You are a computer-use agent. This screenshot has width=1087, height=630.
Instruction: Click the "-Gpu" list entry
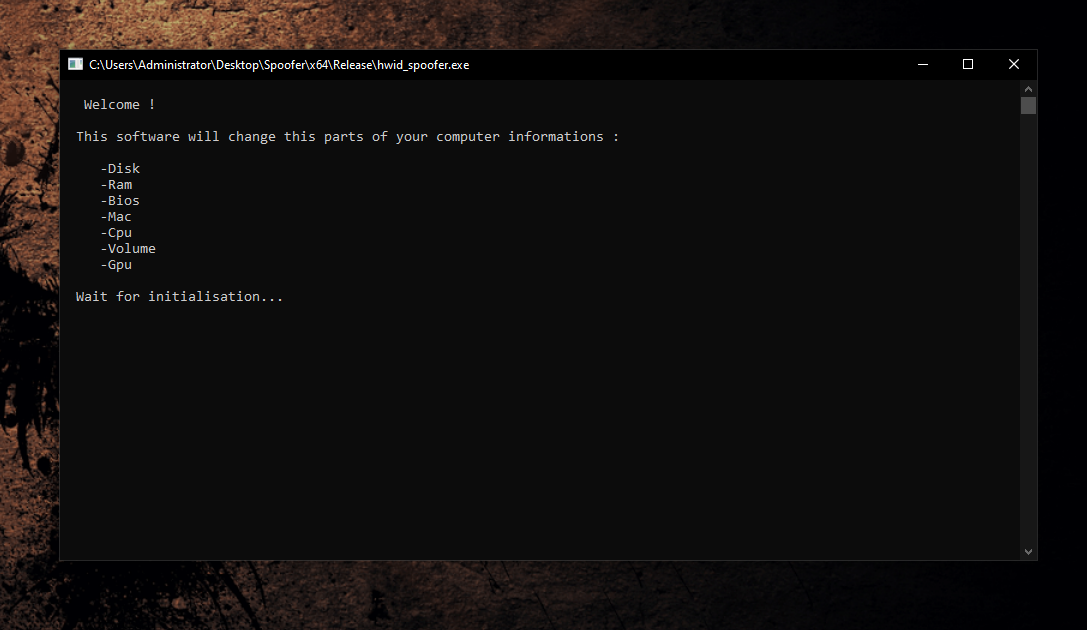pos(116,264)
